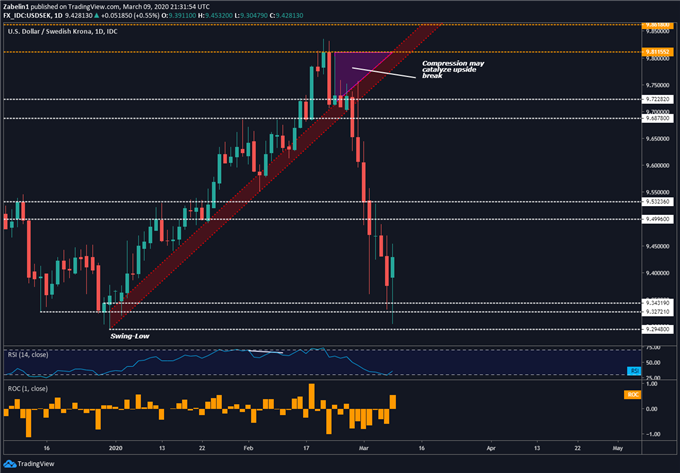
Task: Click the blue RSI badge on the axis
Action: [x=634, y=371]
